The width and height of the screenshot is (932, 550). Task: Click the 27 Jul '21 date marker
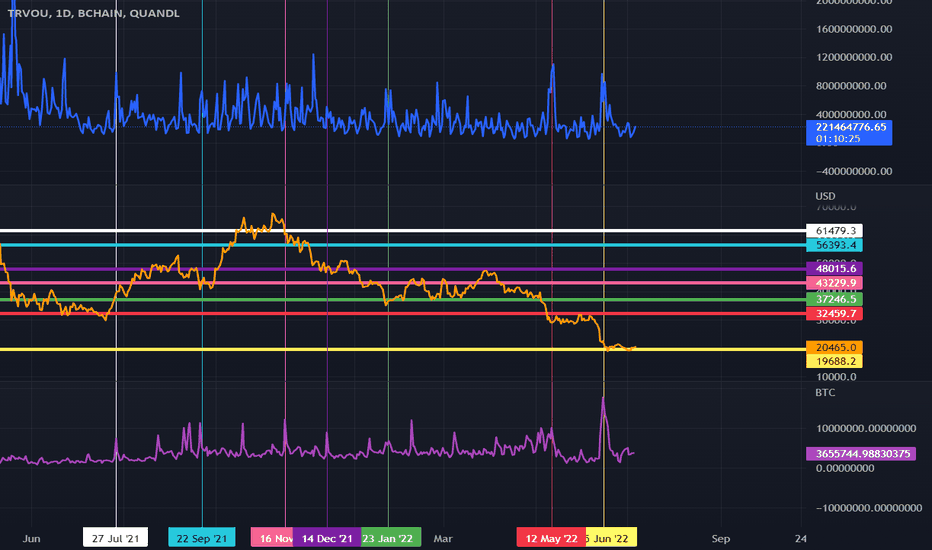click(115, 538)
